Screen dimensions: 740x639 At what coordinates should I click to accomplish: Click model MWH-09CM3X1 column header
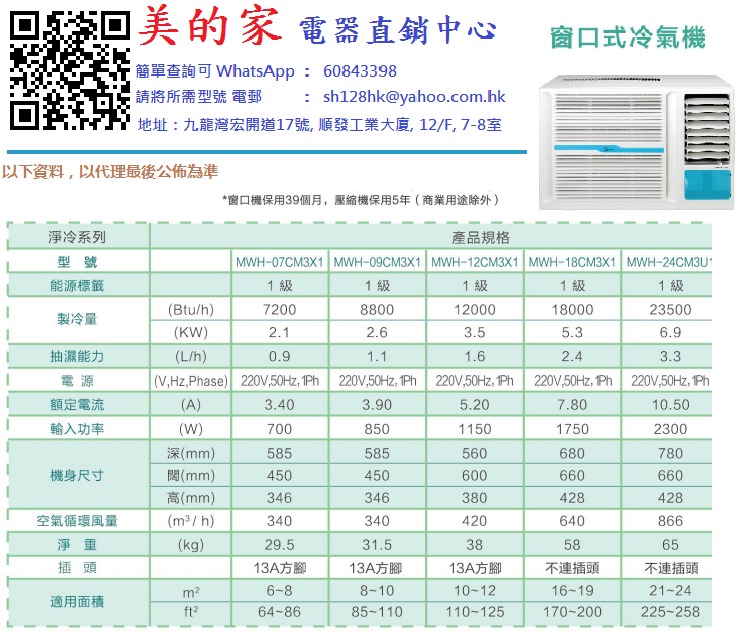pos(377,262)
